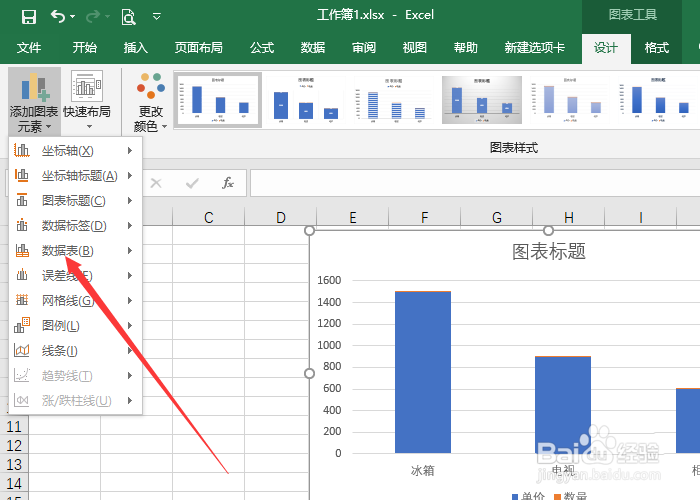Select the second chart style thumbnail

click(305, 100)
